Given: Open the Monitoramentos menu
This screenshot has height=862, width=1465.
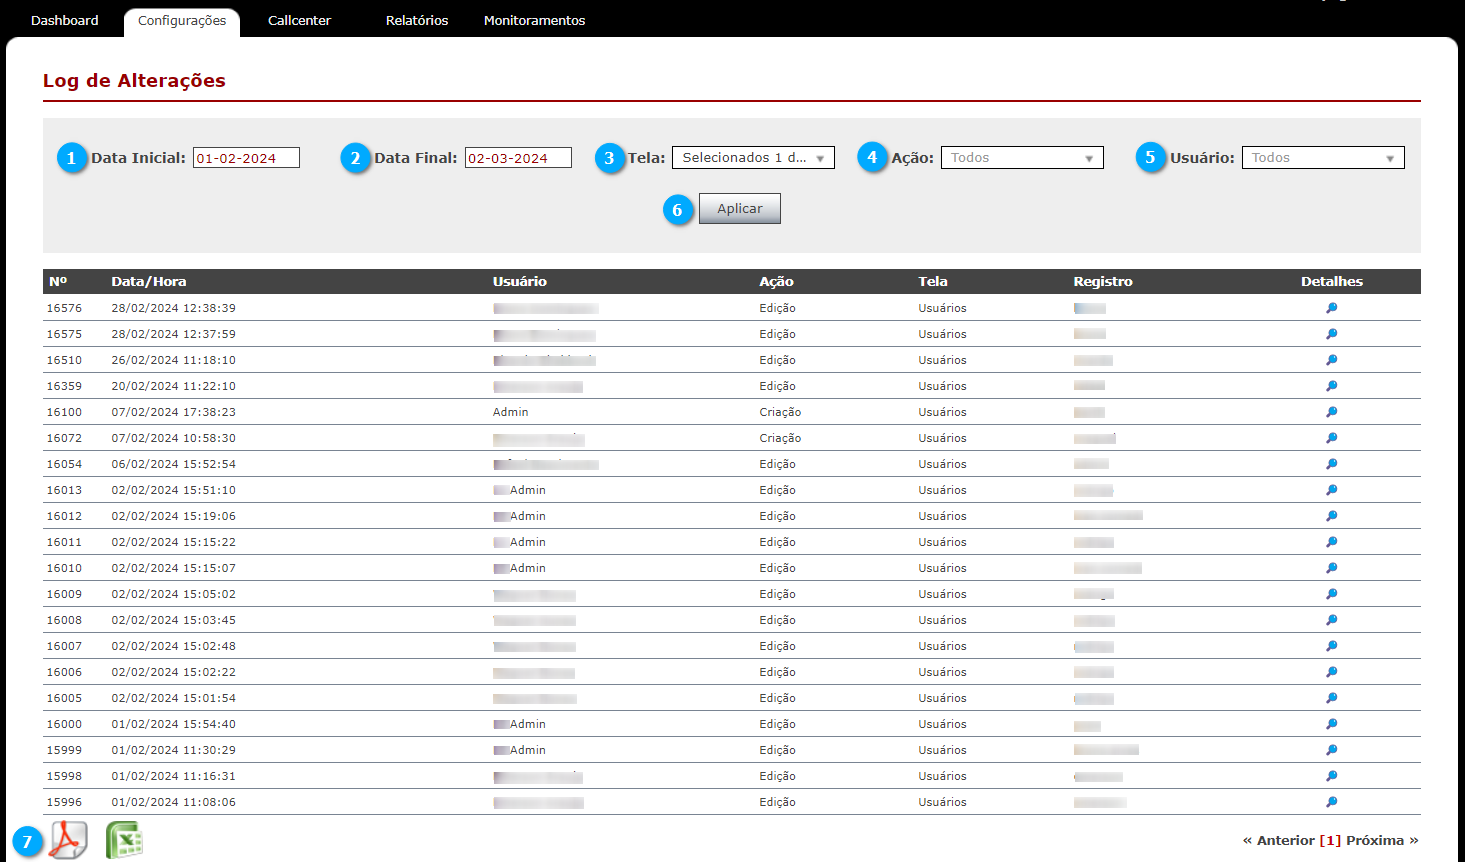Looking at the screenshot, I should [534, 20].
